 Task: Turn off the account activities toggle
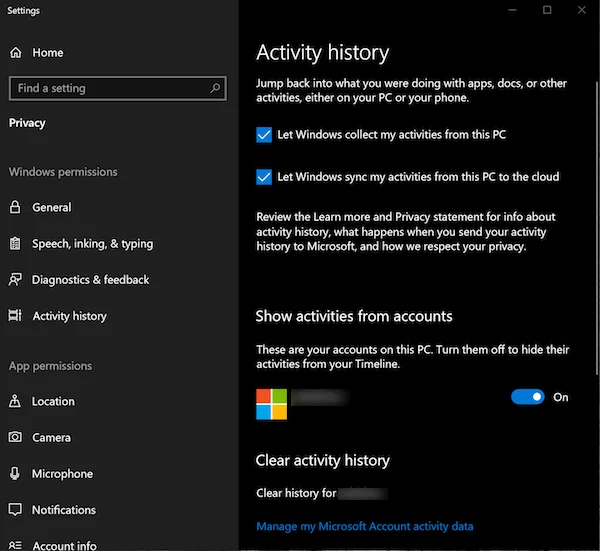click(527, 397)
